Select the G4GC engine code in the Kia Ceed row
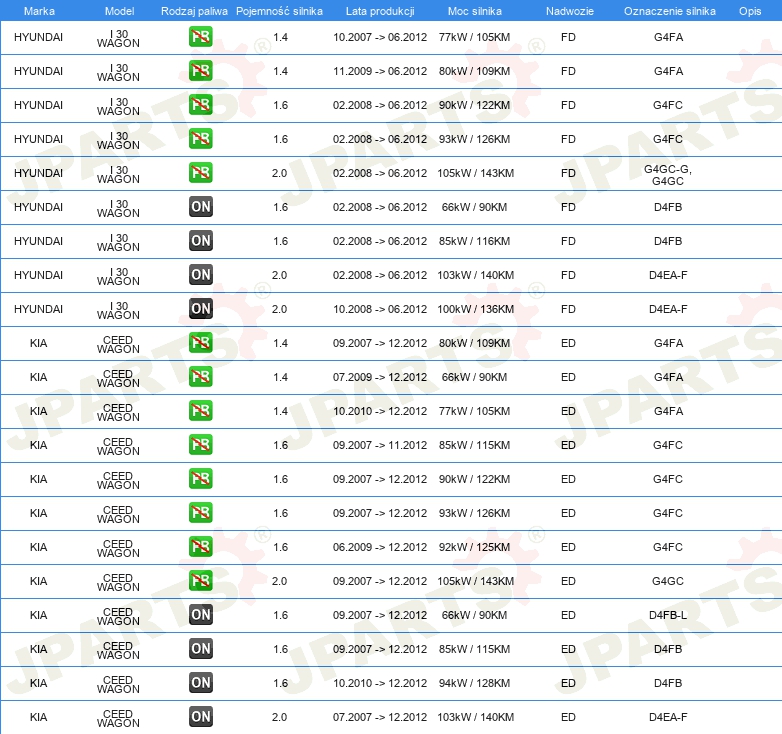The height and width of the screenshot is (734, 782). pos(668,581)
